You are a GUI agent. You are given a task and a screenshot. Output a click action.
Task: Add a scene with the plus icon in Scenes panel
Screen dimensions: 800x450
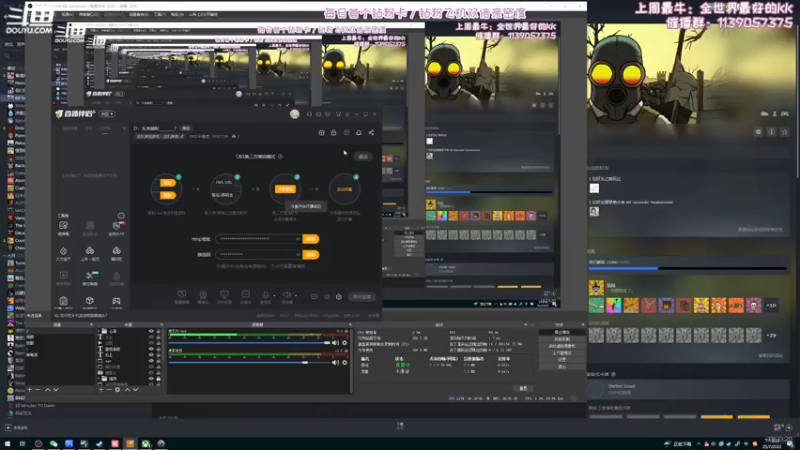click(30, 390)
